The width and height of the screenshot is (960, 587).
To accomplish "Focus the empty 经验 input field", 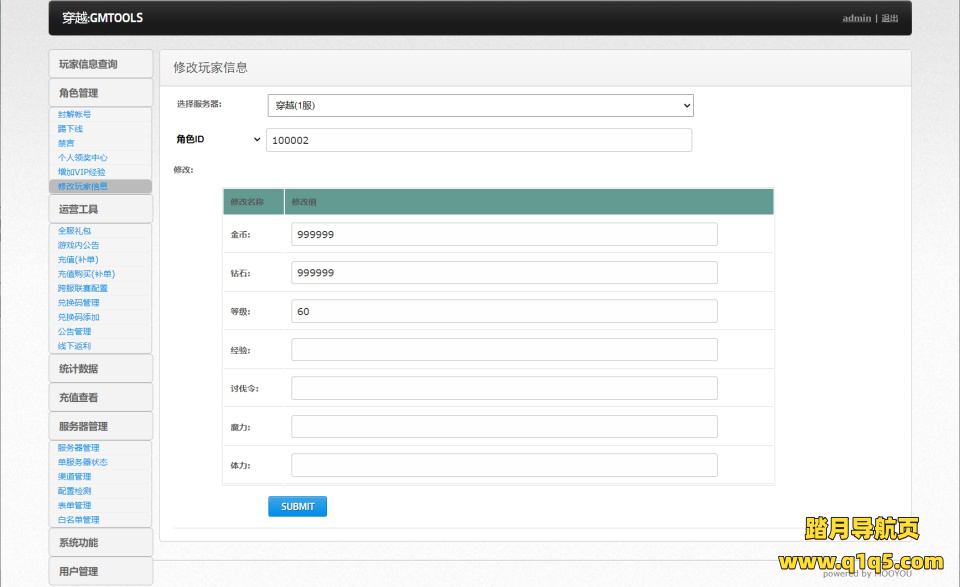I will [x=504, y=350].
